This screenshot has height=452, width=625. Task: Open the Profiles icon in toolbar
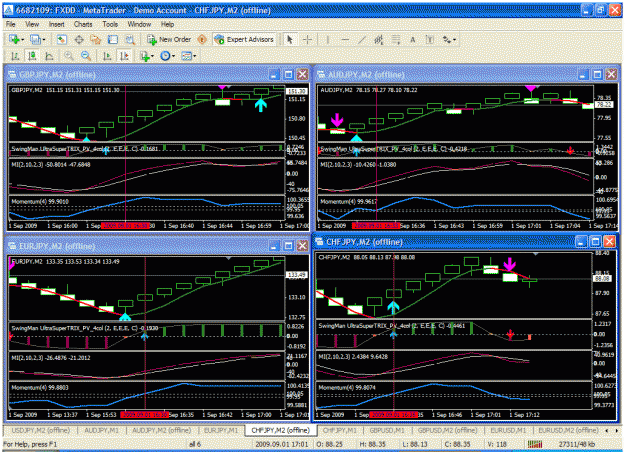pyautogui.click(x=35, y=39)
